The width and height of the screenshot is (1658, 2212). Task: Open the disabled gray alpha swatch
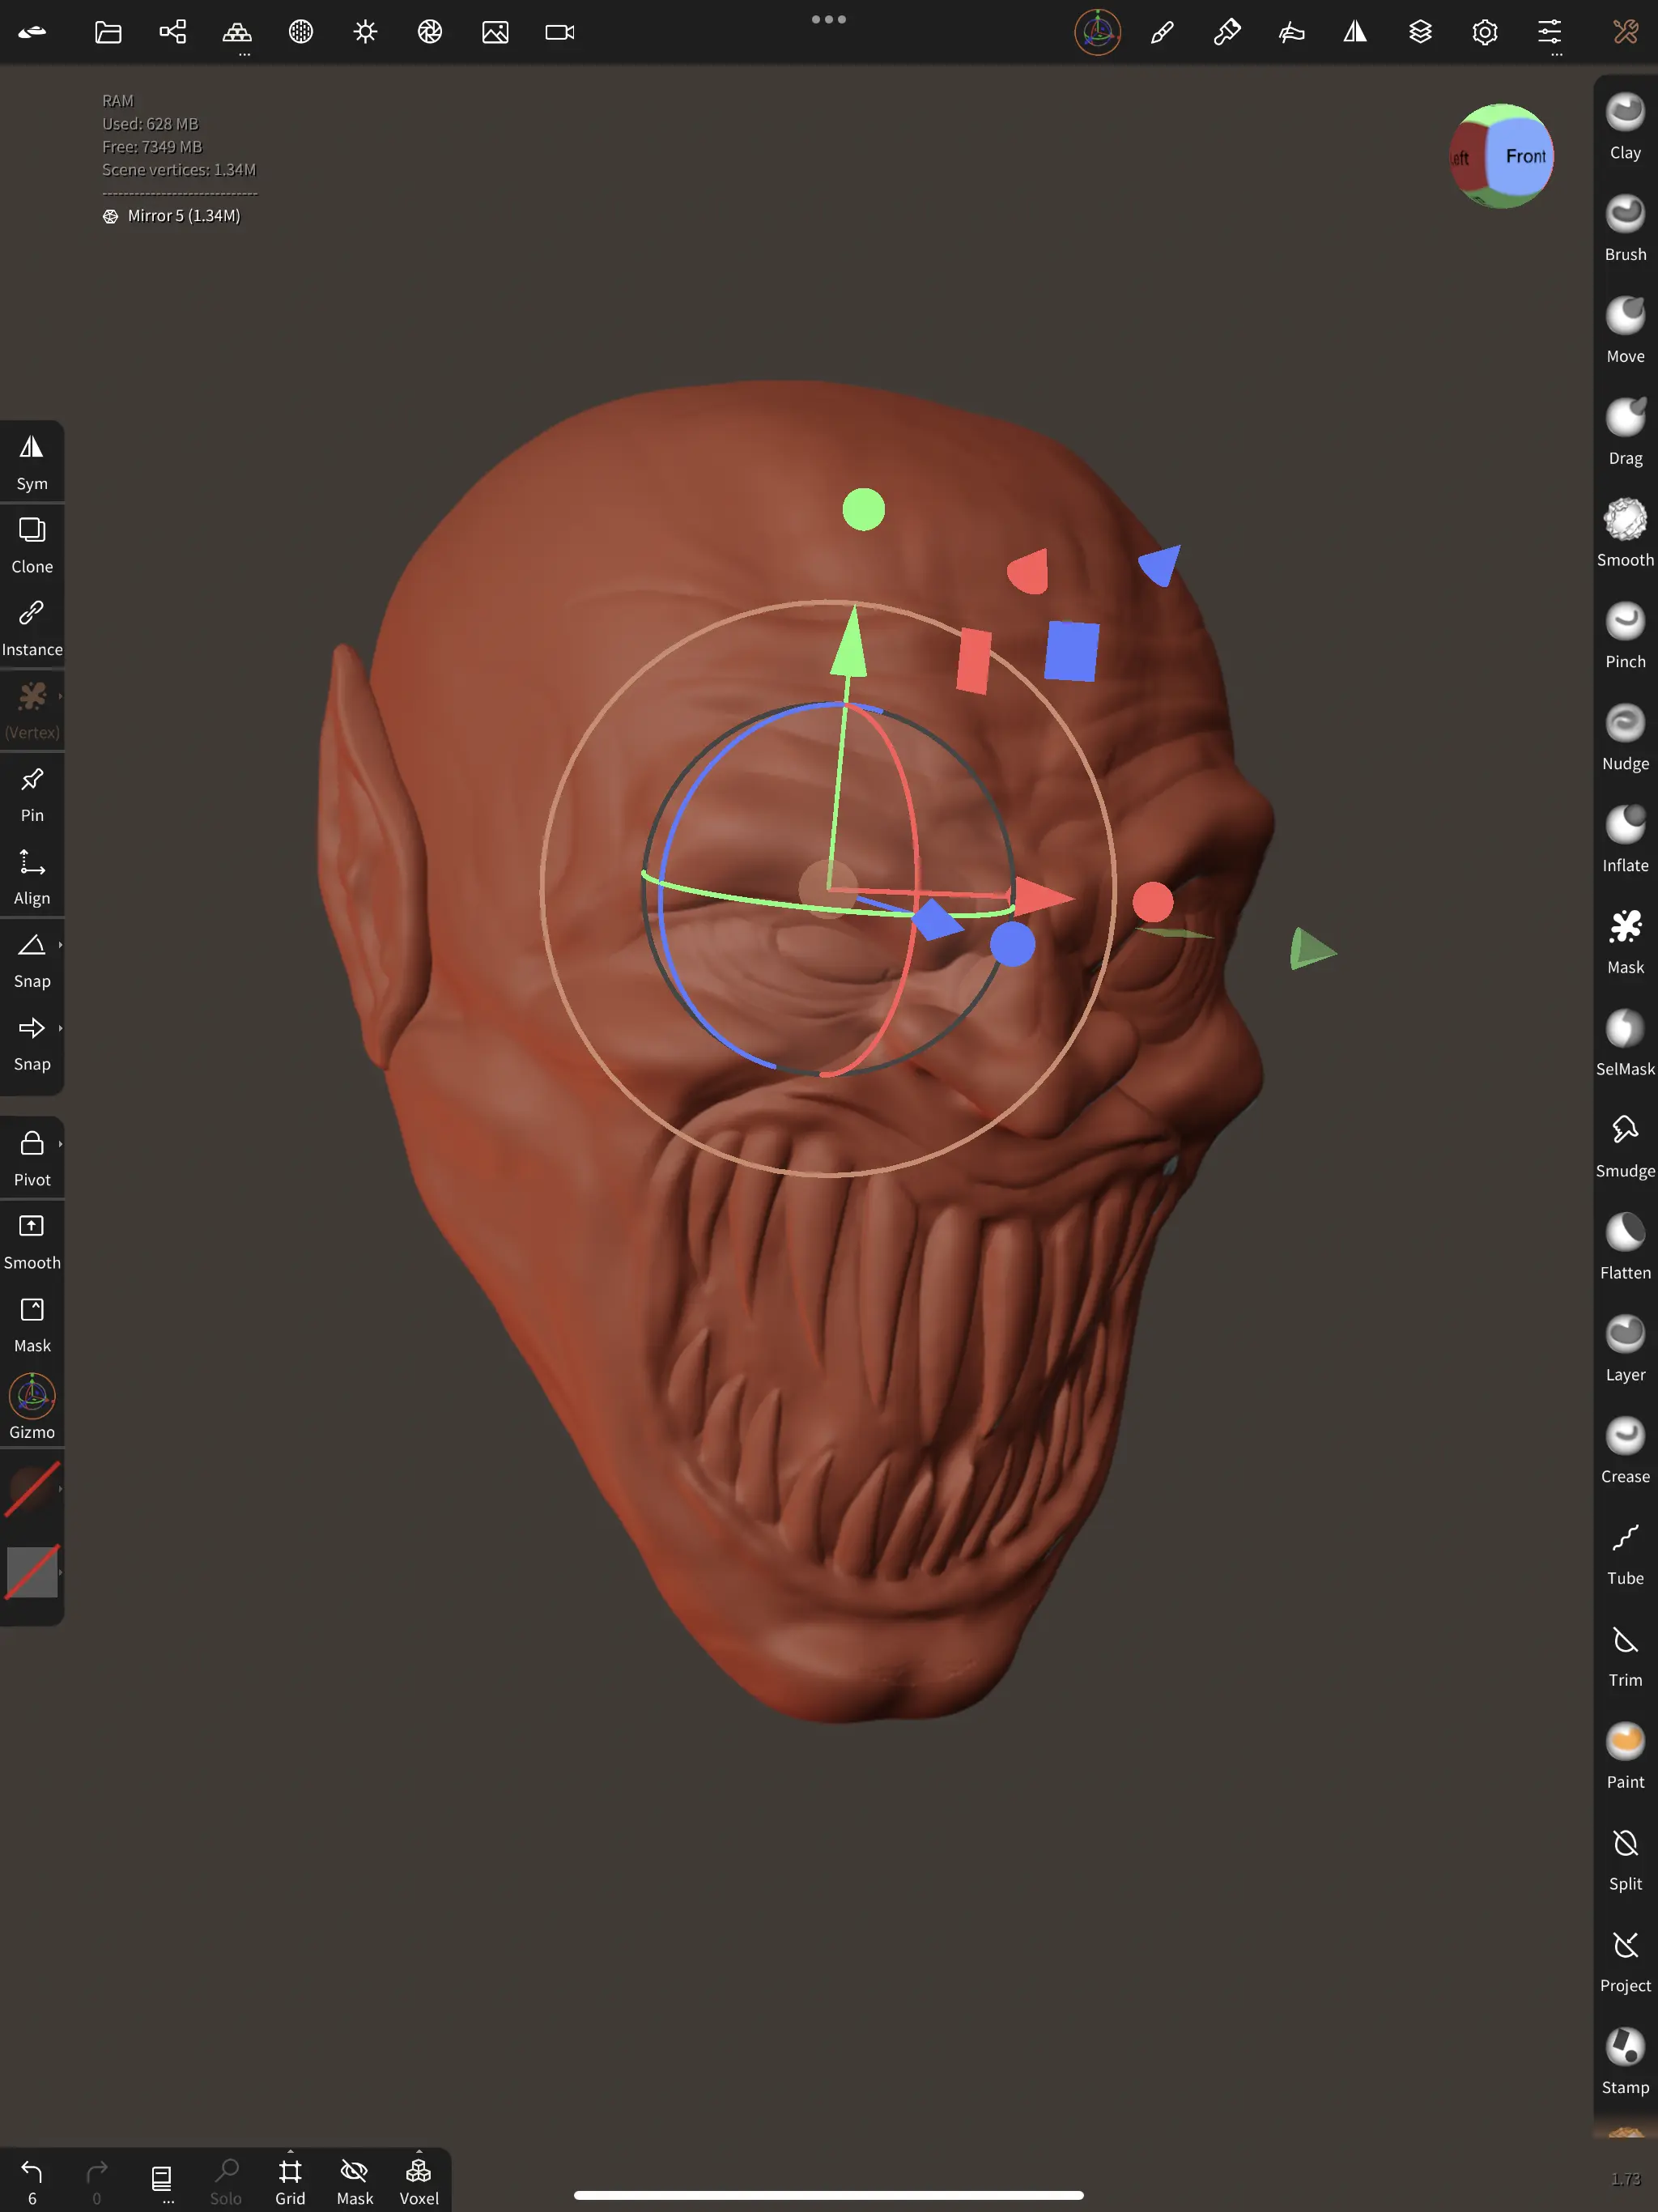pos(32,1572)
